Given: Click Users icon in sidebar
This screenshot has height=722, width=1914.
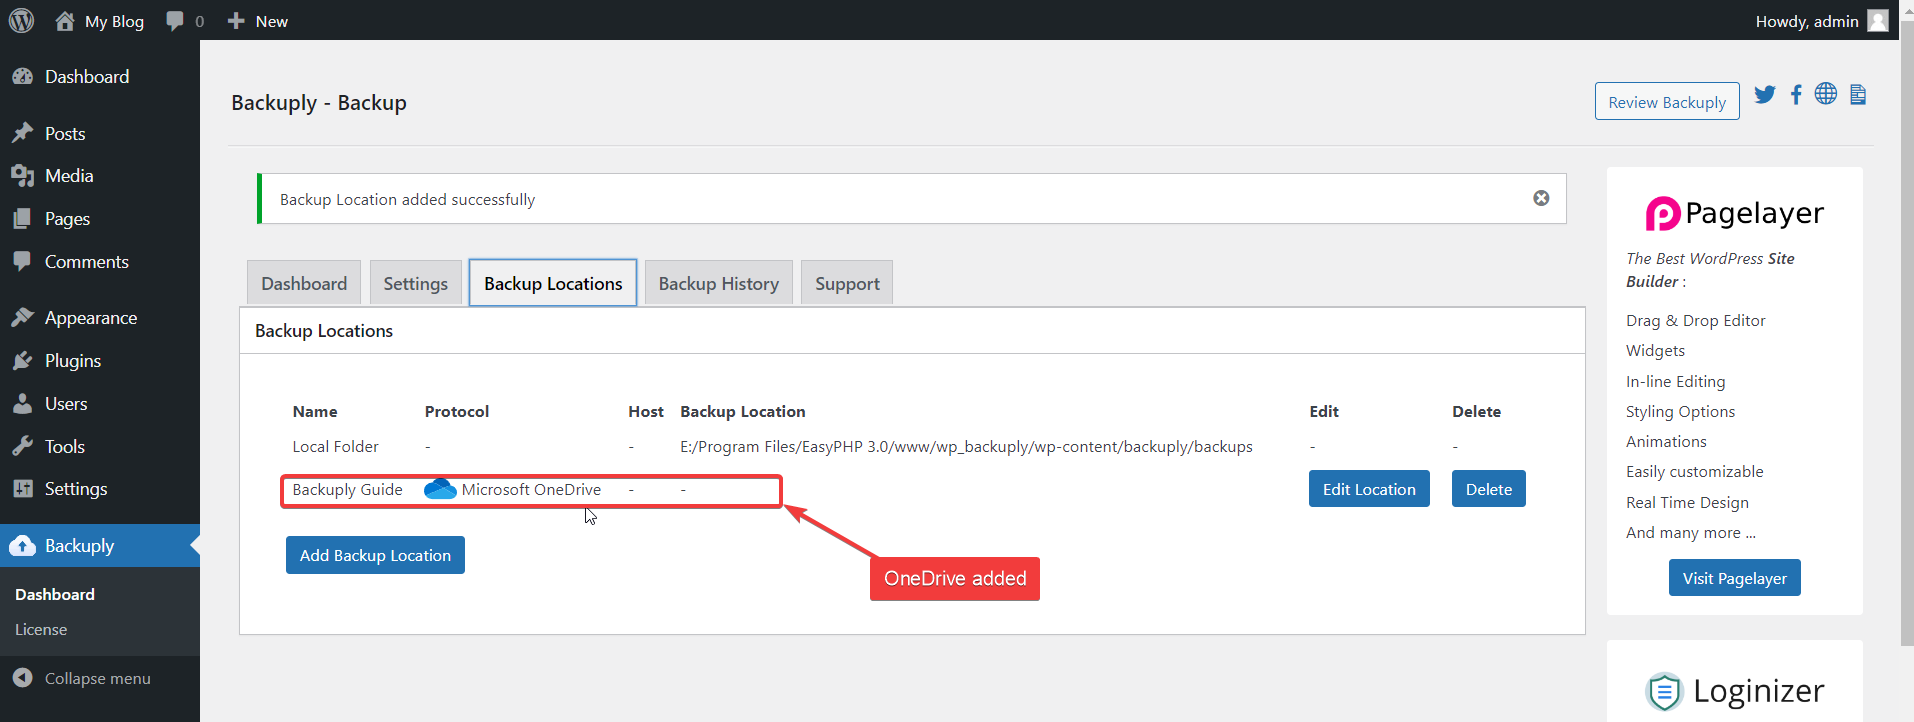Looking at the screenshot, I should (22, 404).
